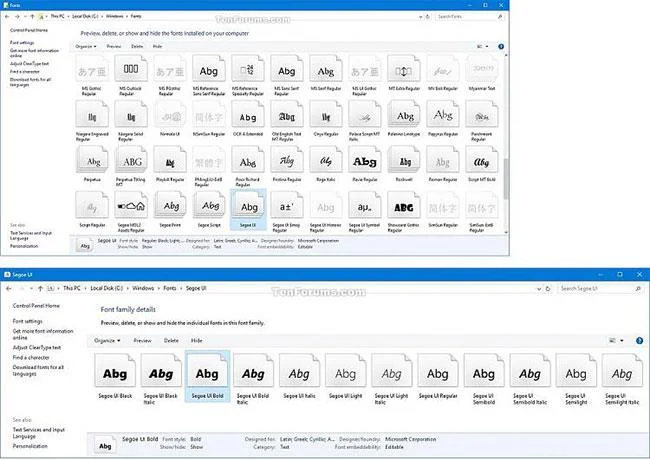This screenshot has height=460, width=650.
Task: Select the Myanmar Text font icon
Action: tap(482, 70)
